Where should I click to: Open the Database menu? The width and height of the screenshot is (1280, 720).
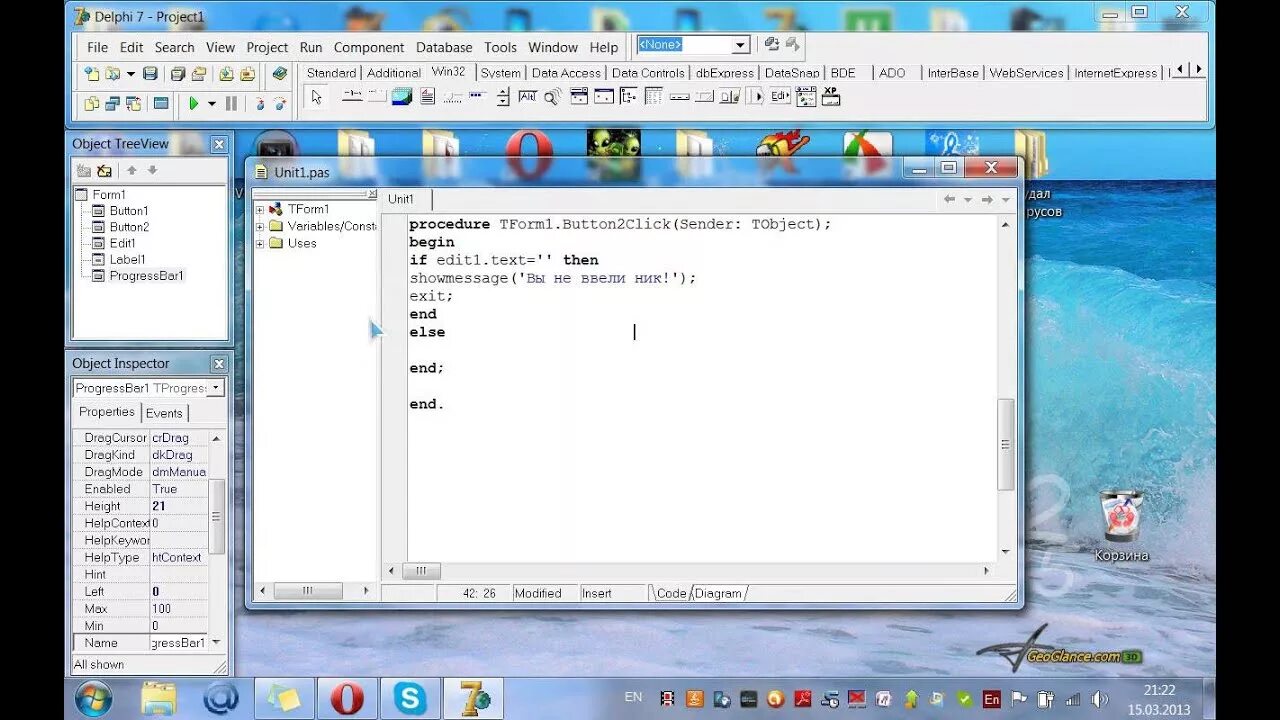[x=444, y=47]
